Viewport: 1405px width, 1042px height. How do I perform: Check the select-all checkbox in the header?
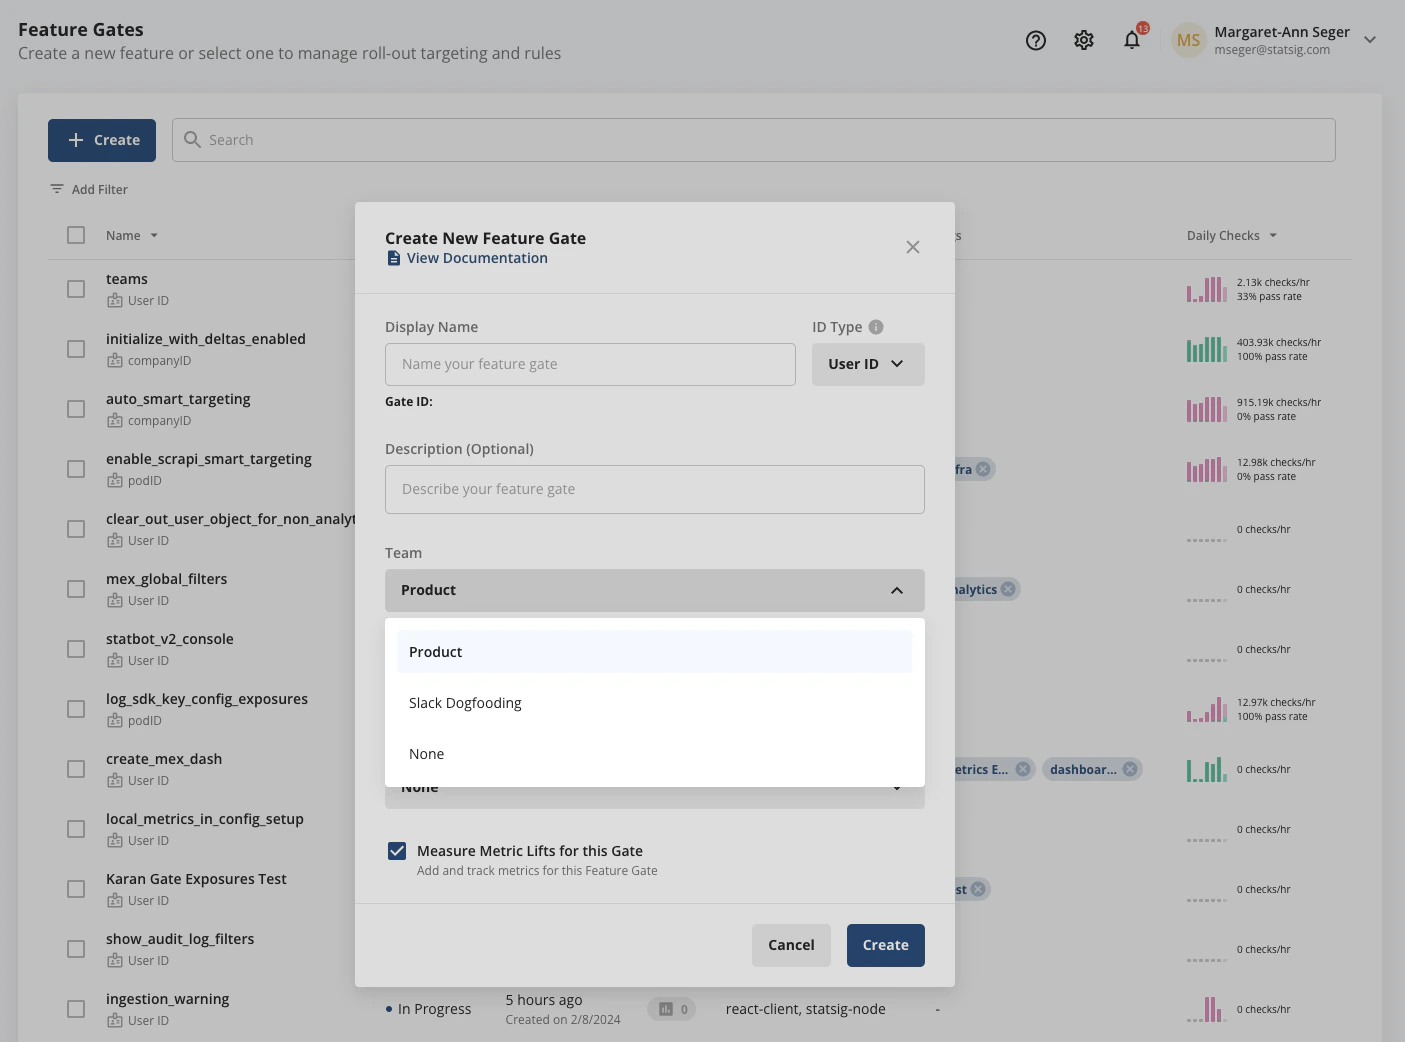pyautogui.click(x=76, y=234)
